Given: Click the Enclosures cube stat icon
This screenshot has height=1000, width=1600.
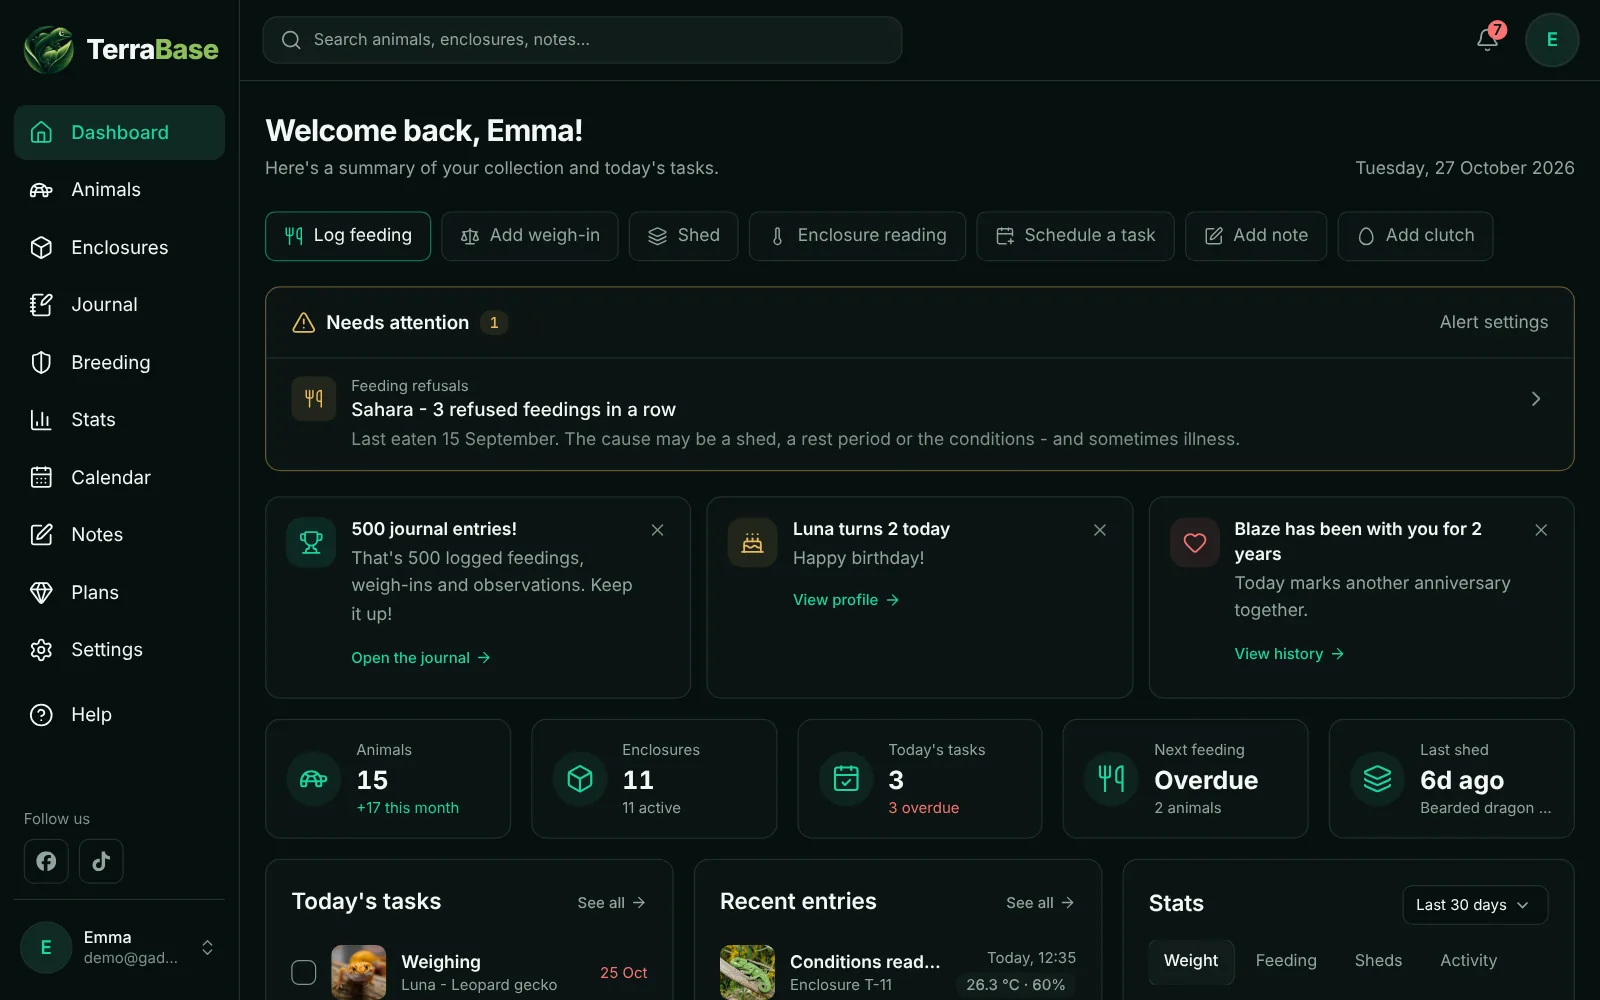Looking at the screenshot, I should pyautogui.click(x=580, y=778).
